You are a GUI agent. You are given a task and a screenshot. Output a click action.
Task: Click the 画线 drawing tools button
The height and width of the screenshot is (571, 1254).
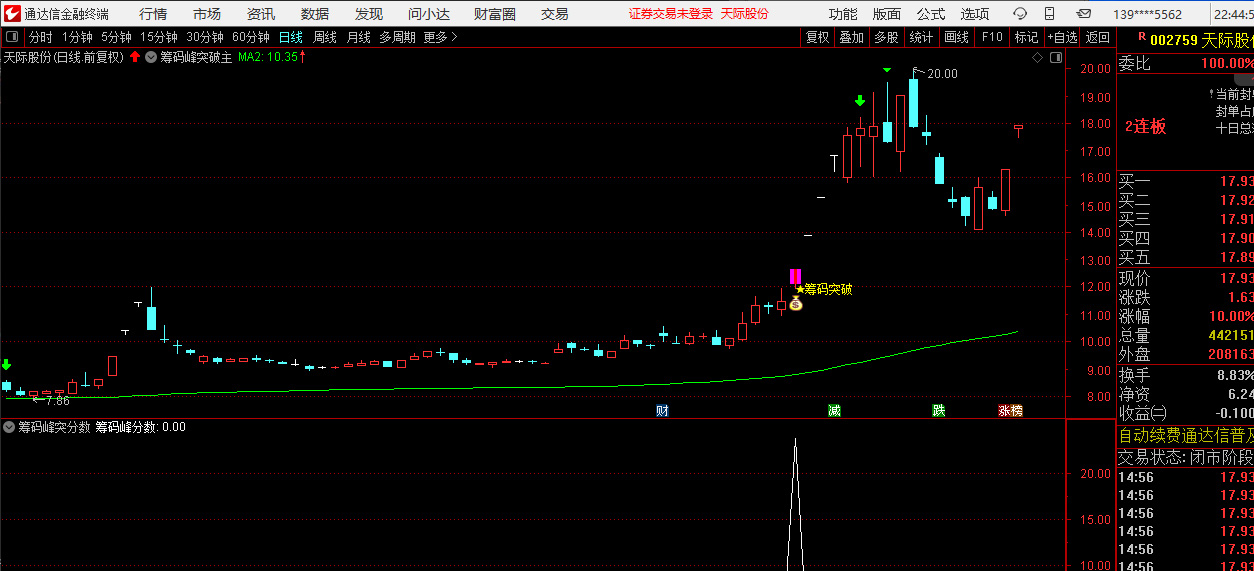957,37
